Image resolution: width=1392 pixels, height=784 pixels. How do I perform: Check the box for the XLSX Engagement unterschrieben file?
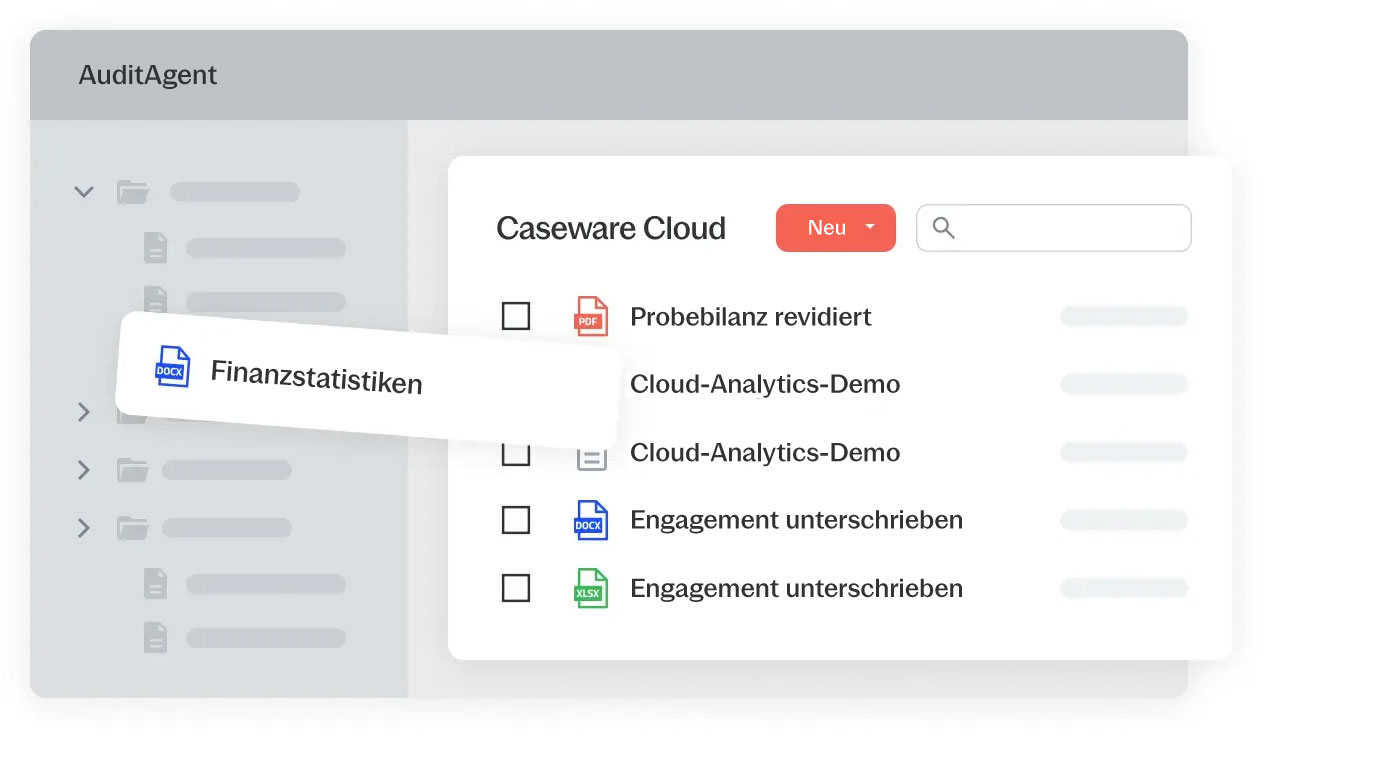pyautogui.click(x=516, y=588)
